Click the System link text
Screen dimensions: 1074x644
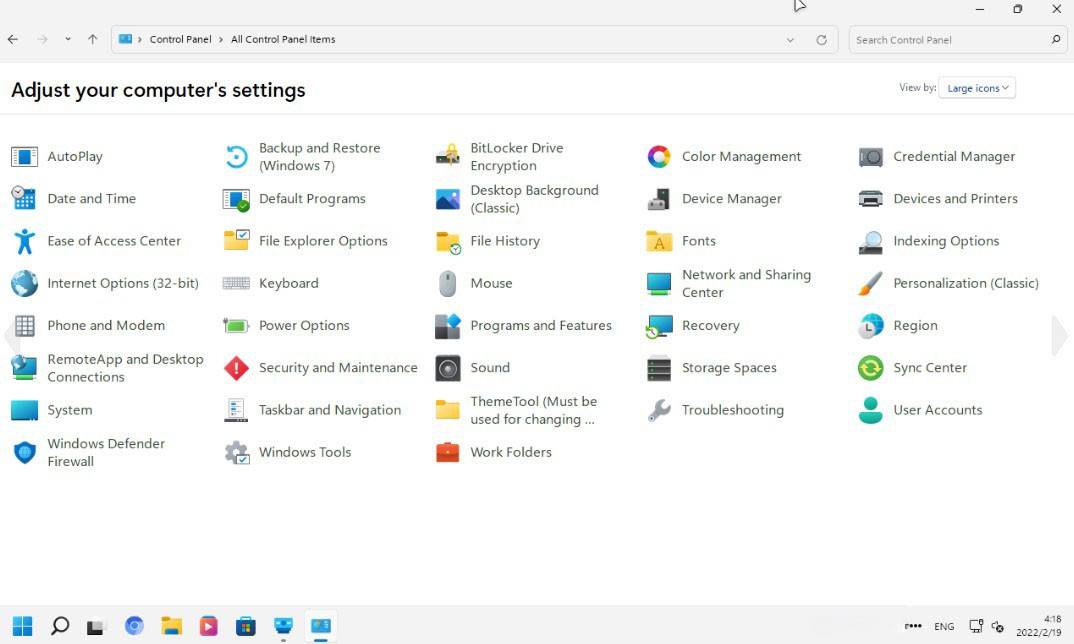tap(70, 410)
